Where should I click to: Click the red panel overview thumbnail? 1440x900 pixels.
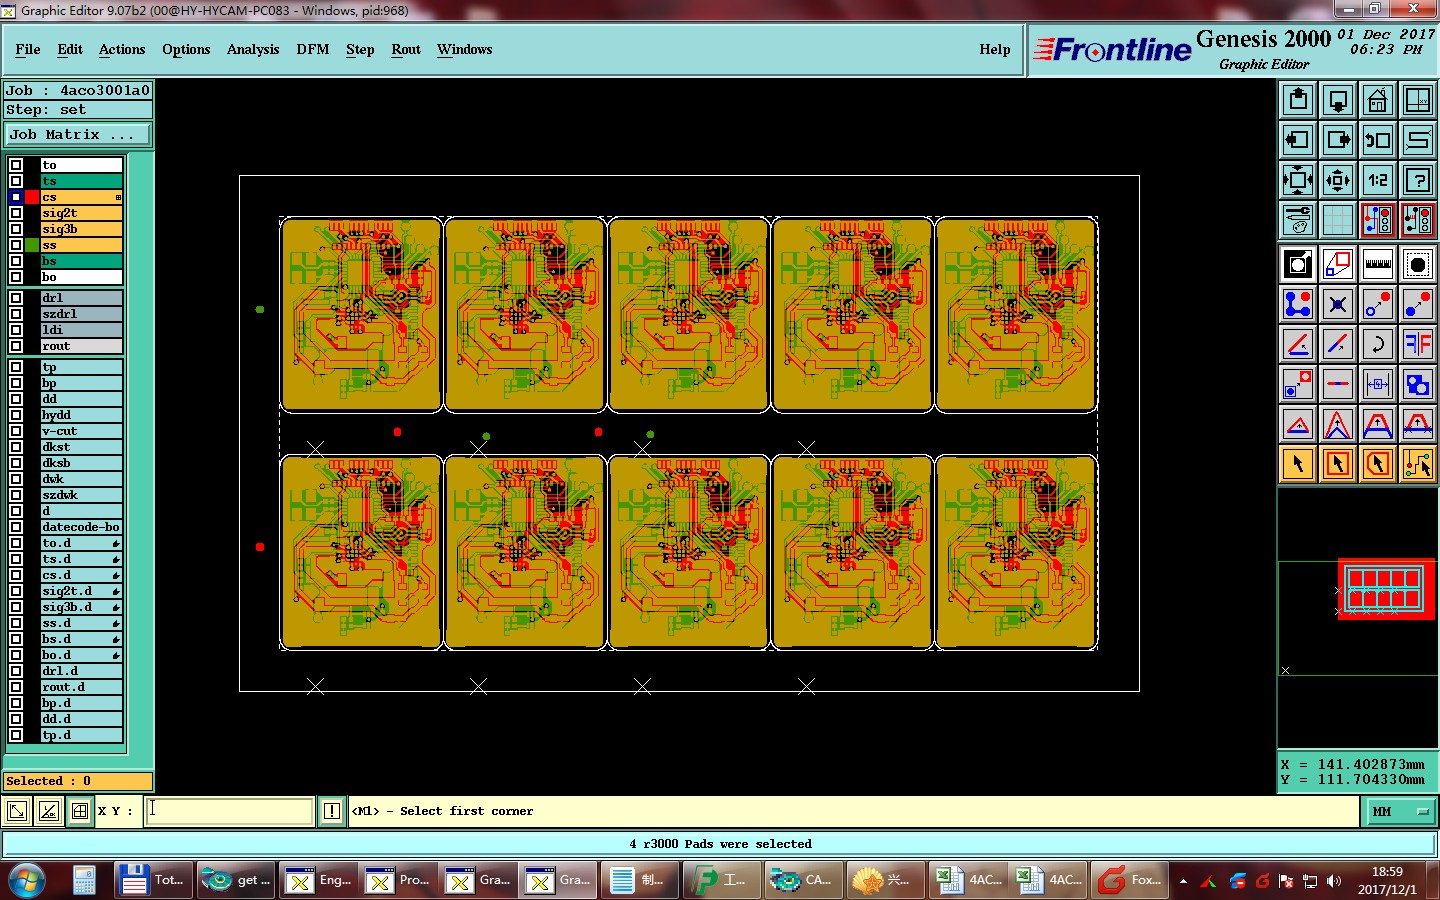click(1385, 588)
